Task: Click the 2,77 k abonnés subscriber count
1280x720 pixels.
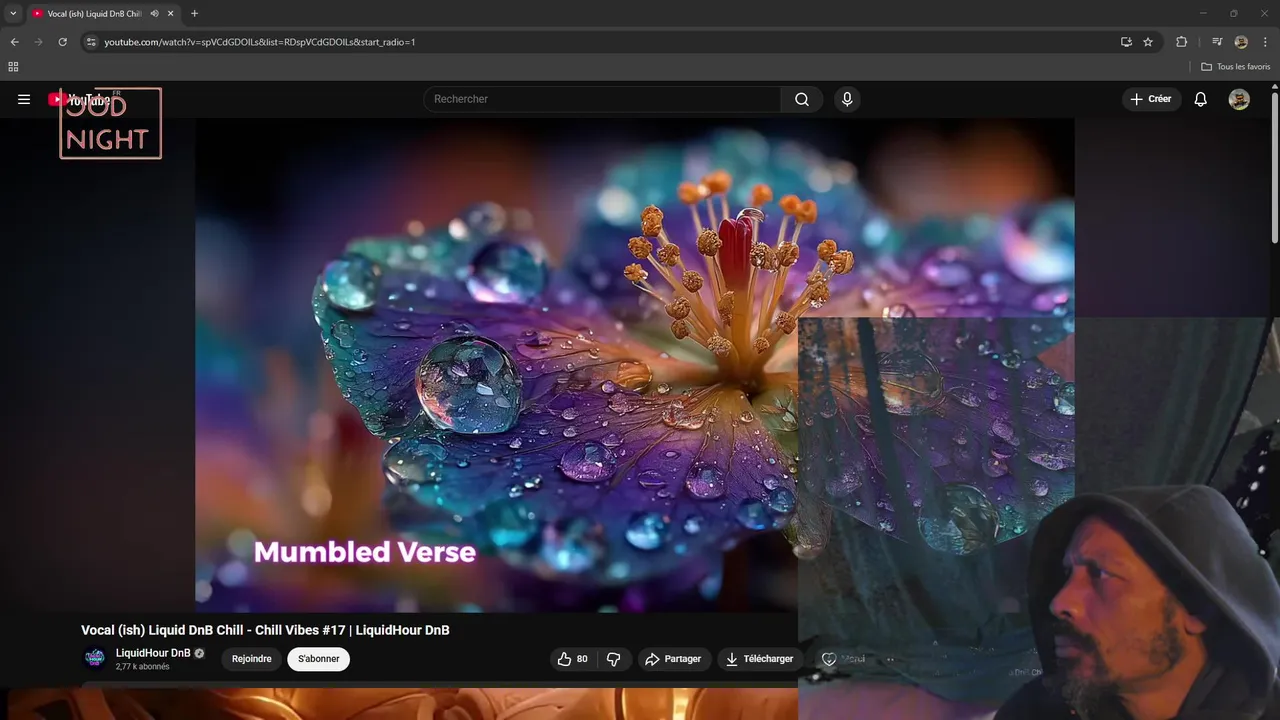Action: 142,667
